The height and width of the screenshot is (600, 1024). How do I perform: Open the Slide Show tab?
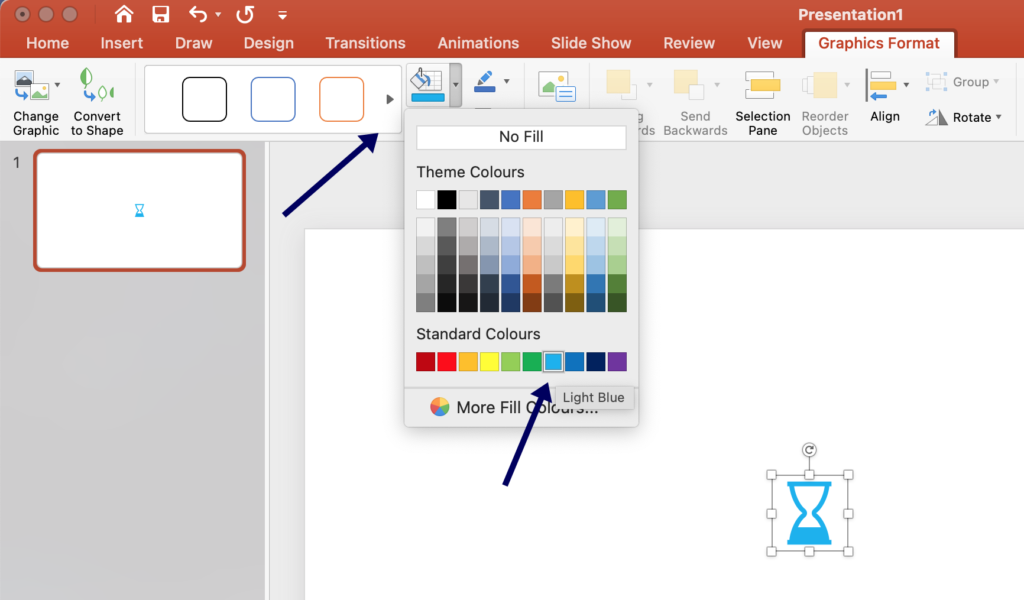click(590, 43)
